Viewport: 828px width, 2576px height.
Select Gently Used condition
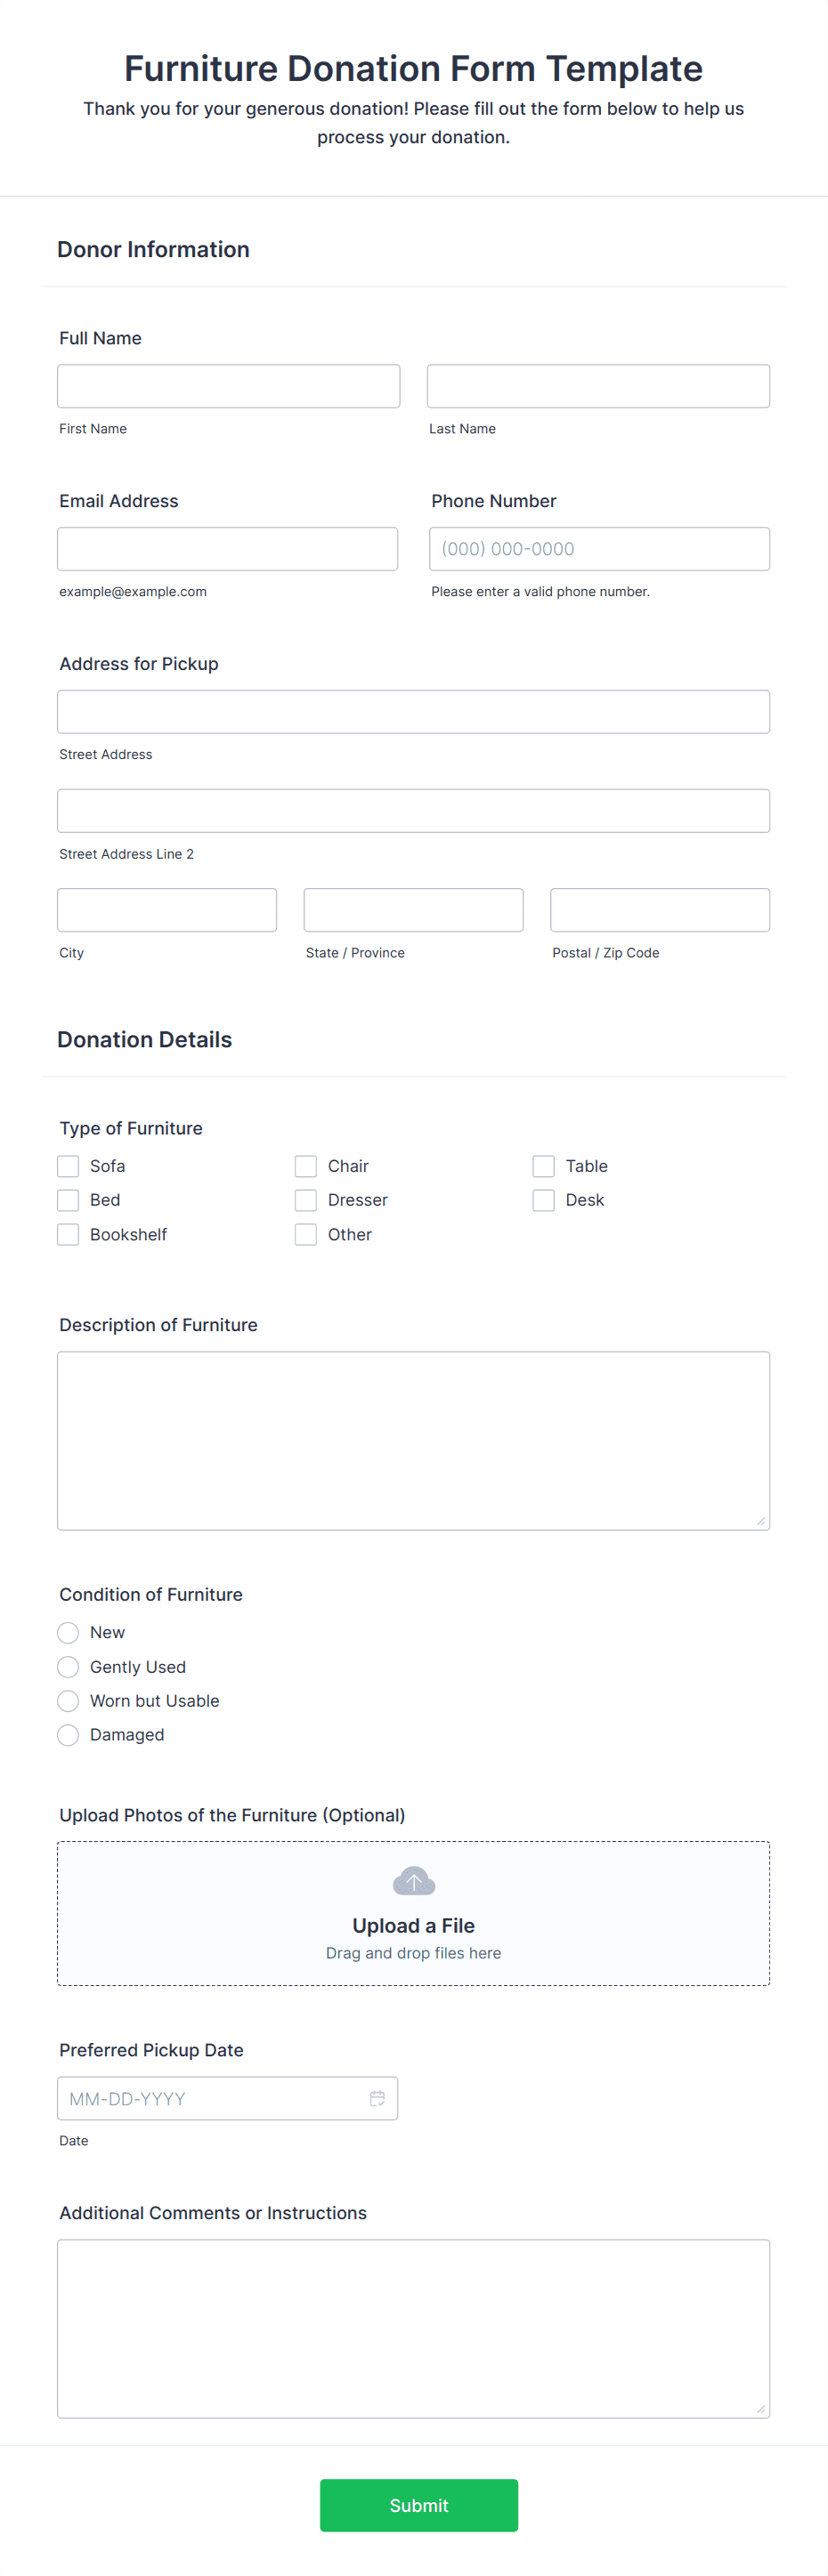pyautogui.click(x=67, y=1666)
